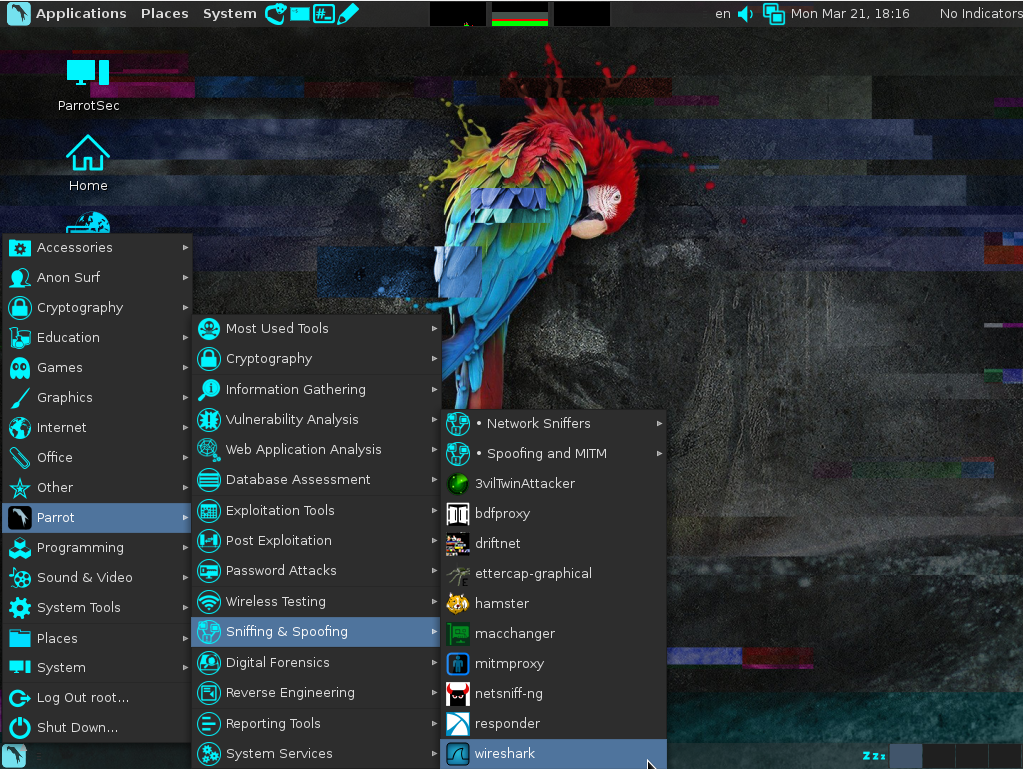Image resolution: width=1023 pixels, height=769 pixels.
Task: Click the Cryptography lock icon in Parrot submenu
Action: tap(209, 359)
